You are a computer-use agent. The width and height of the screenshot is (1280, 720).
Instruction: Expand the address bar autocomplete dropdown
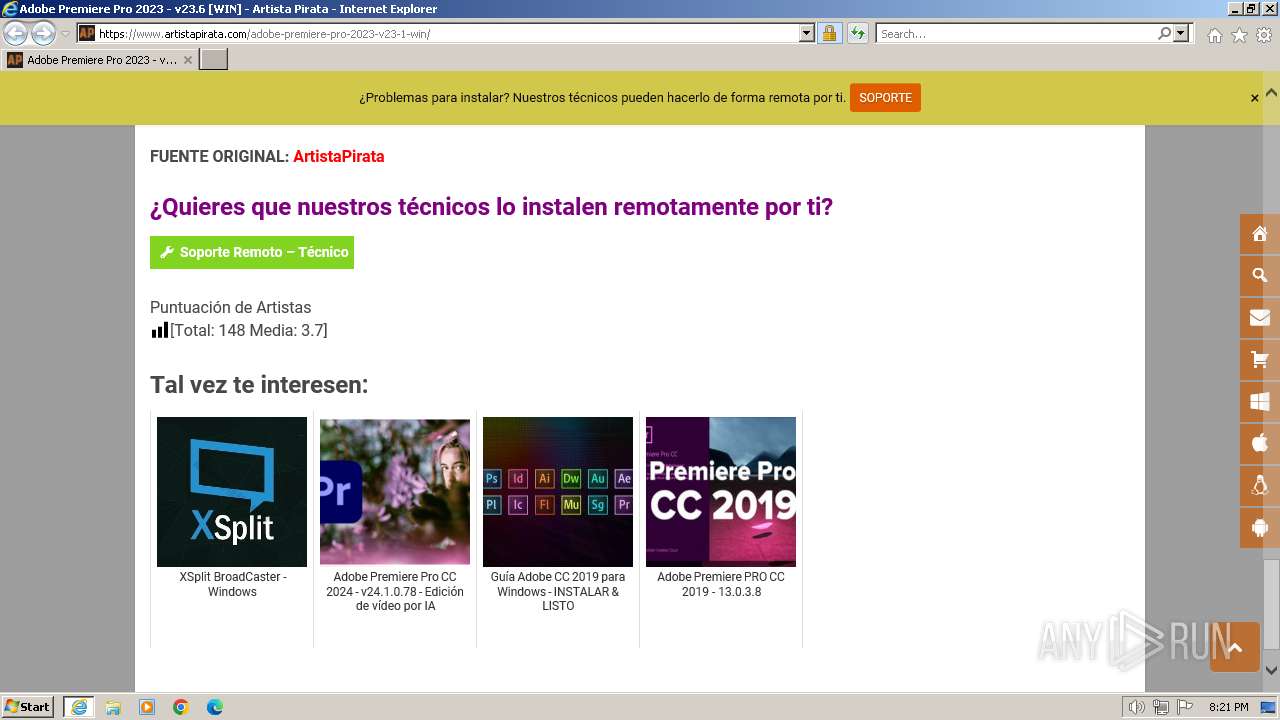(807, 33)
